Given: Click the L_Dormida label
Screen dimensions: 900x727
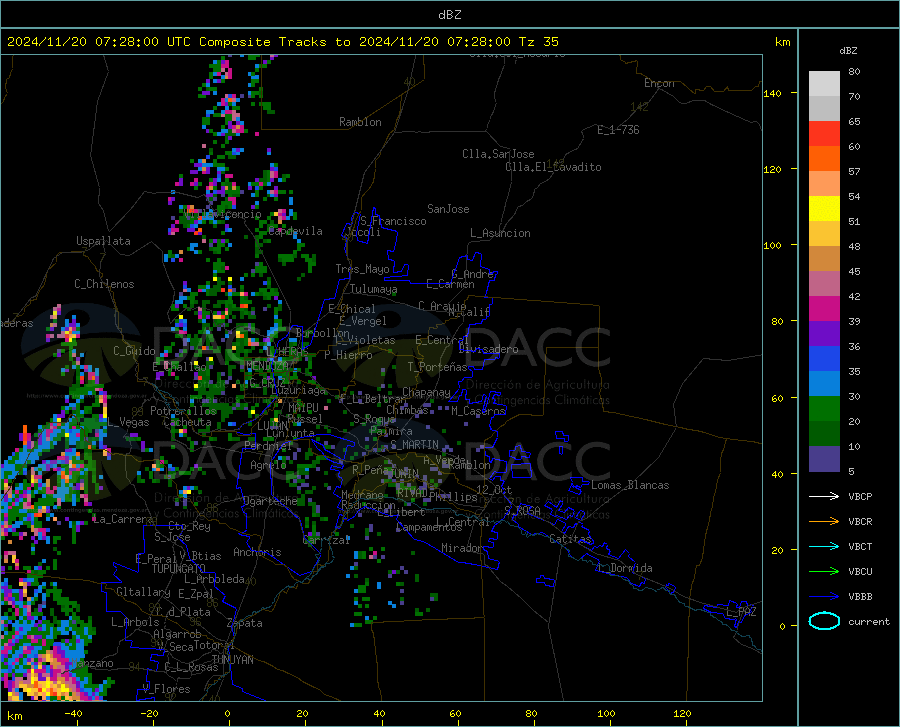Looking at the screenshot, I should (x=624, y=568).
